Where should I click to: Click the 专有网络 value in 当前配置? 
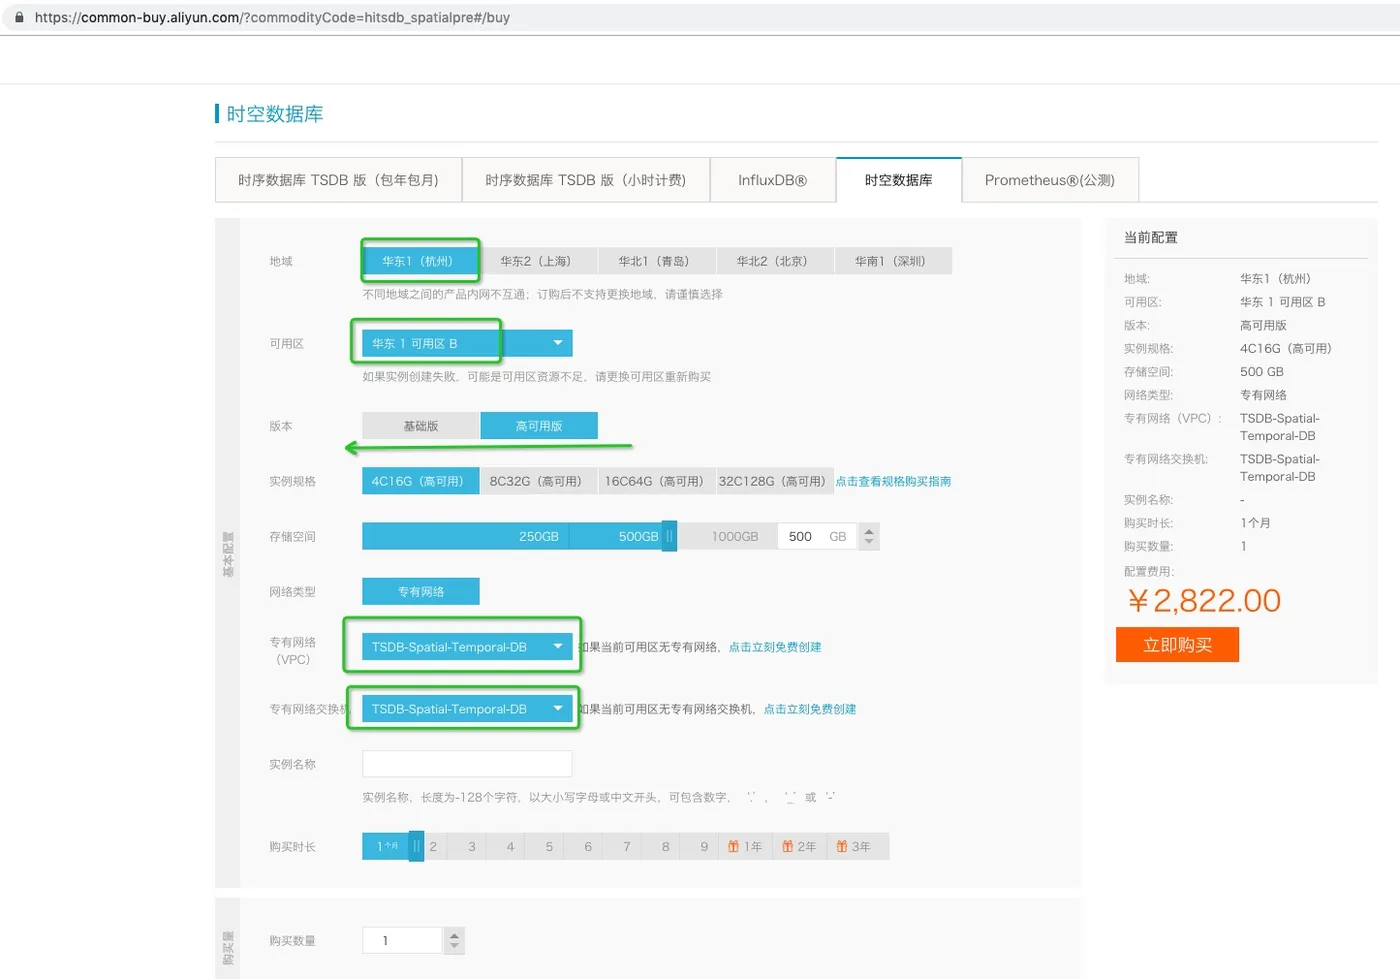pos(1263,395)
